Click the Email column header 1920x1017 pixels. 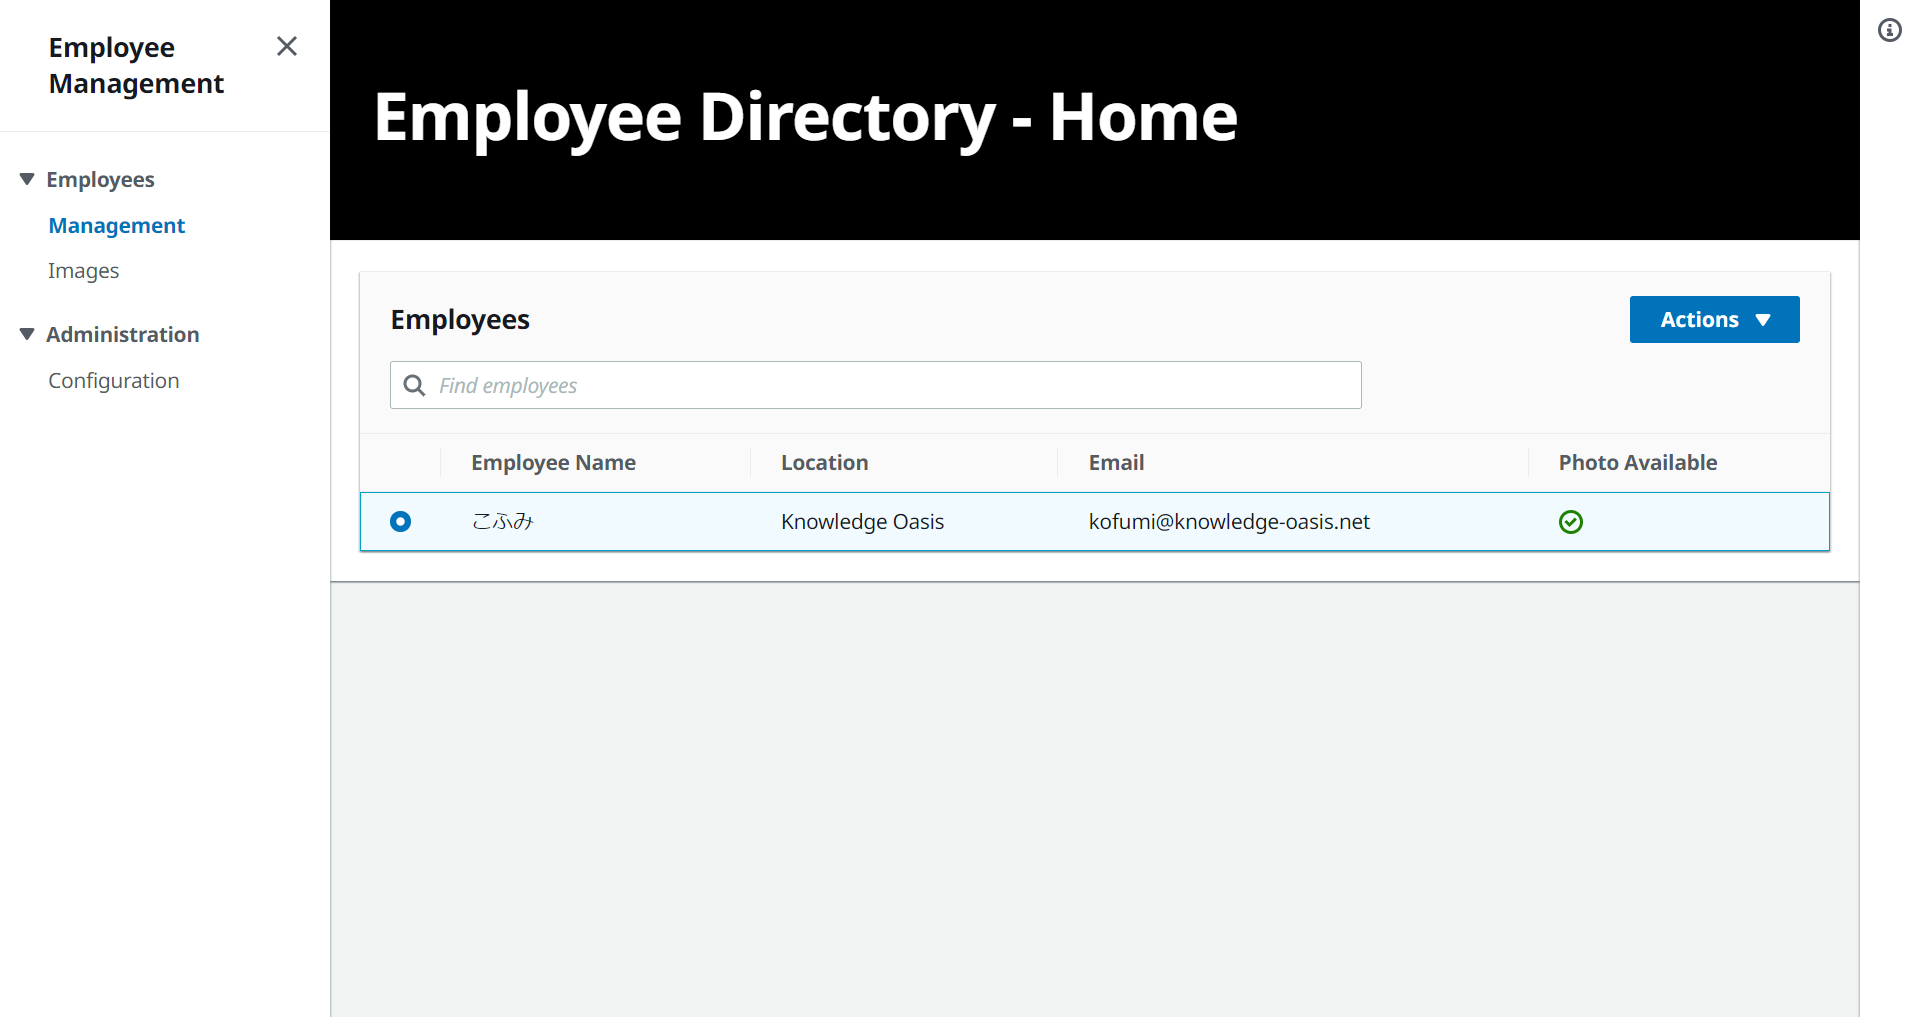pyautogui.click(x=1116, y=463)
